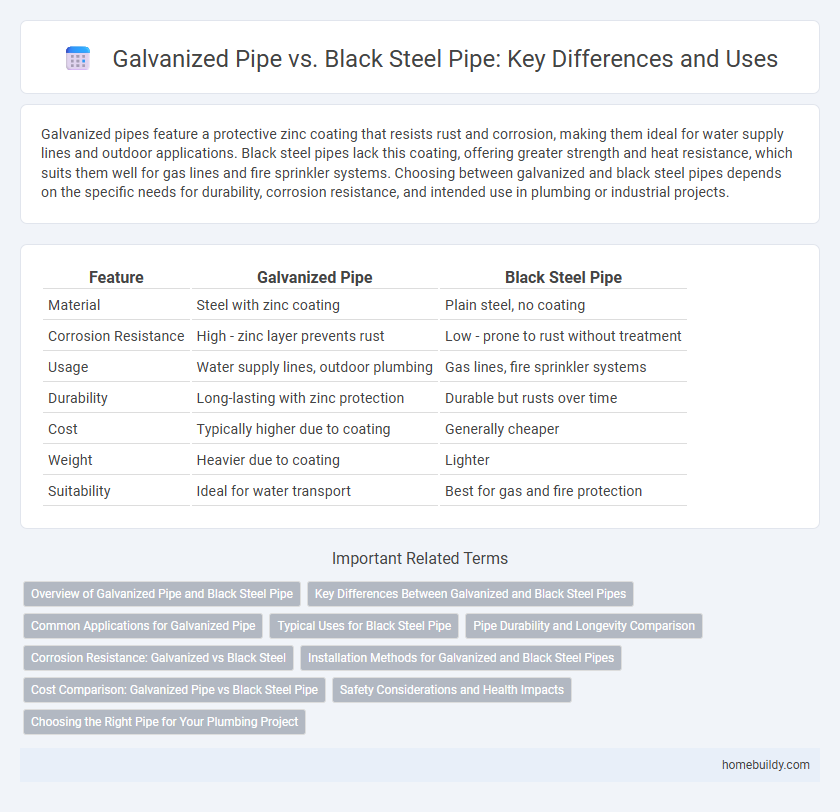Select the 'Galvanized Pipe' column header

(314, 277)
